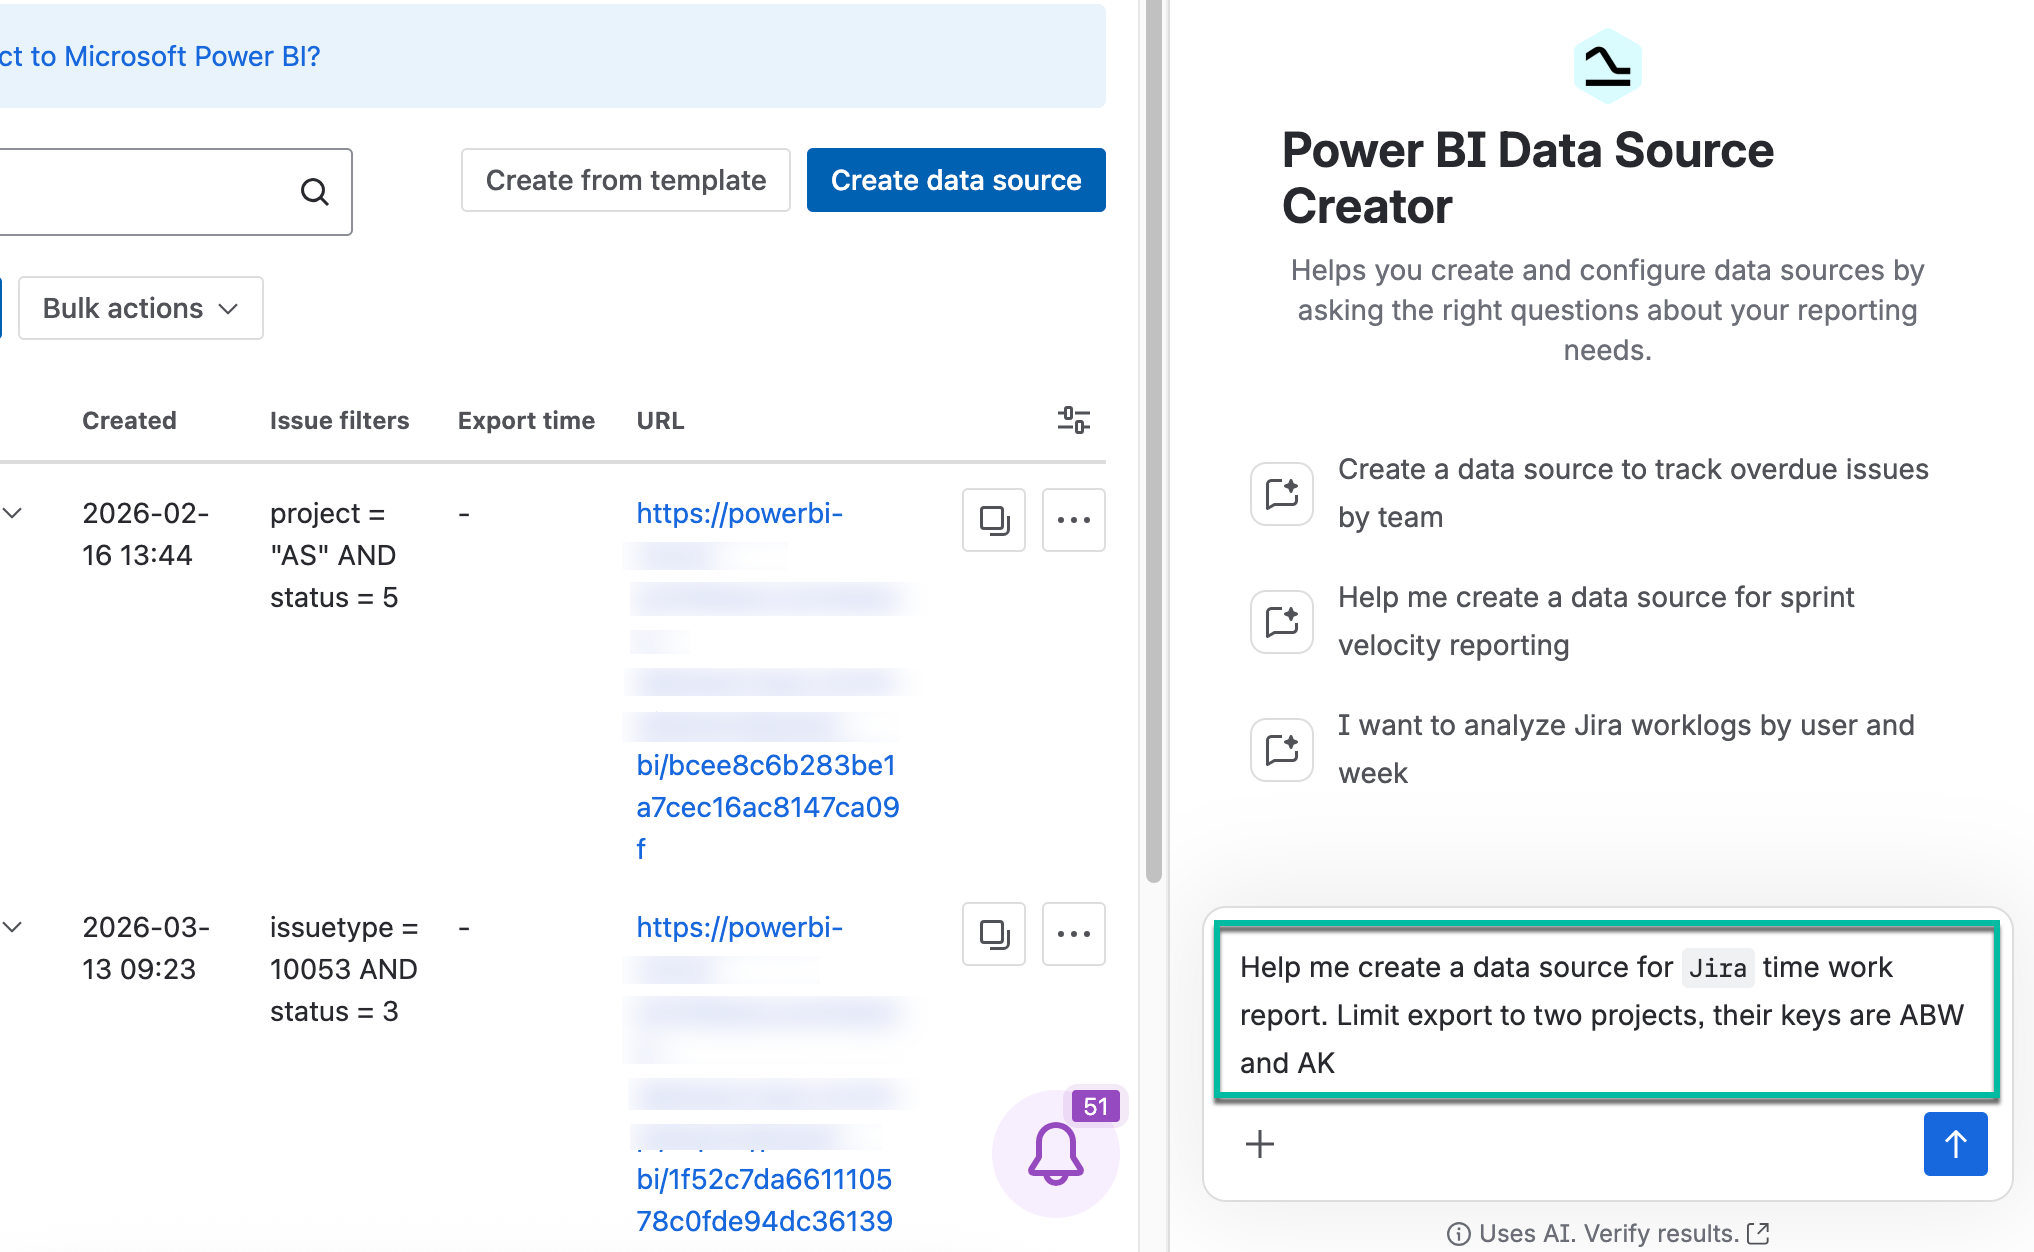Viewport: 2034px width, 1252px height.
Task: Click the sprint velocity suggestion icon
Action: pos(1282,622)
